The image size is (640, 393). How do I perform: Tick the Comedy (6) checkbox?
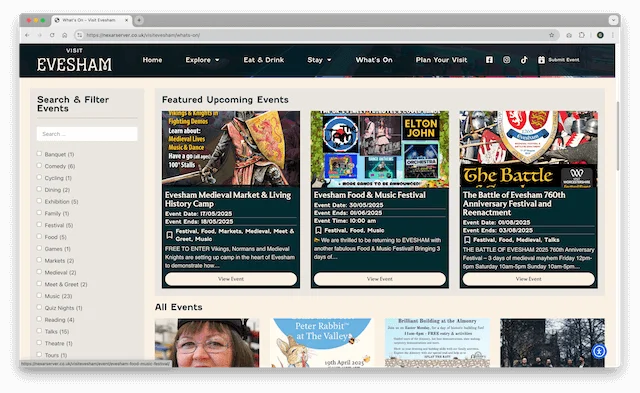pos(39,166)
